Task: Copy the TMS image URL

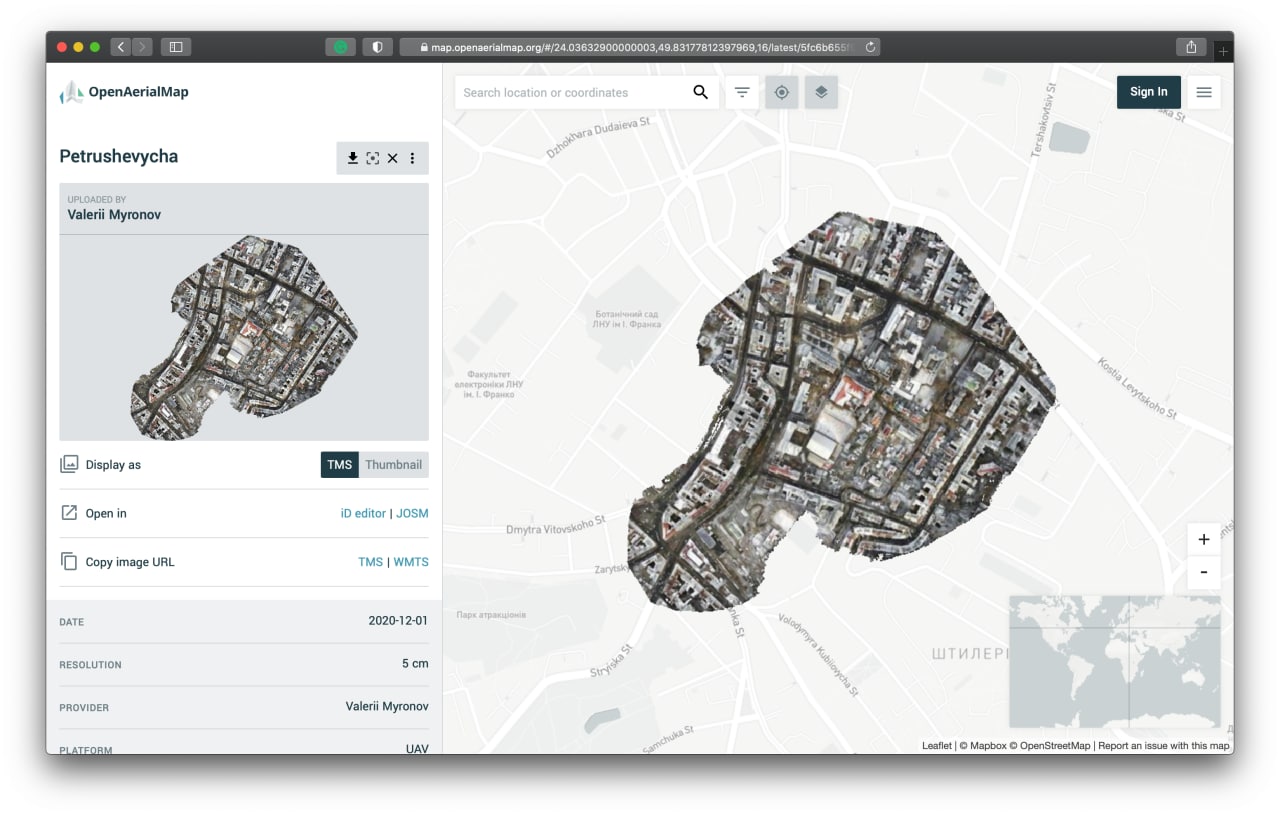Action: click(x=370, y=562)
